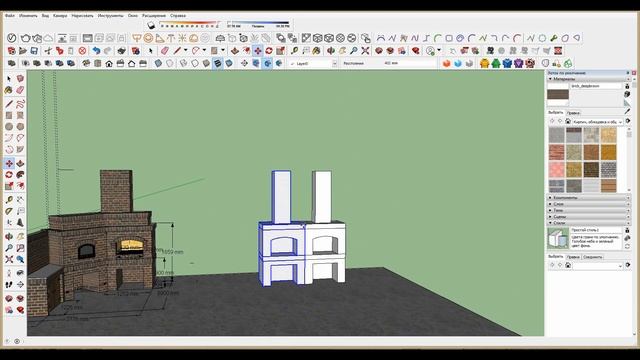640x360 pixels.
Task: Toggle Back Edges style
Action: [170, 63]
